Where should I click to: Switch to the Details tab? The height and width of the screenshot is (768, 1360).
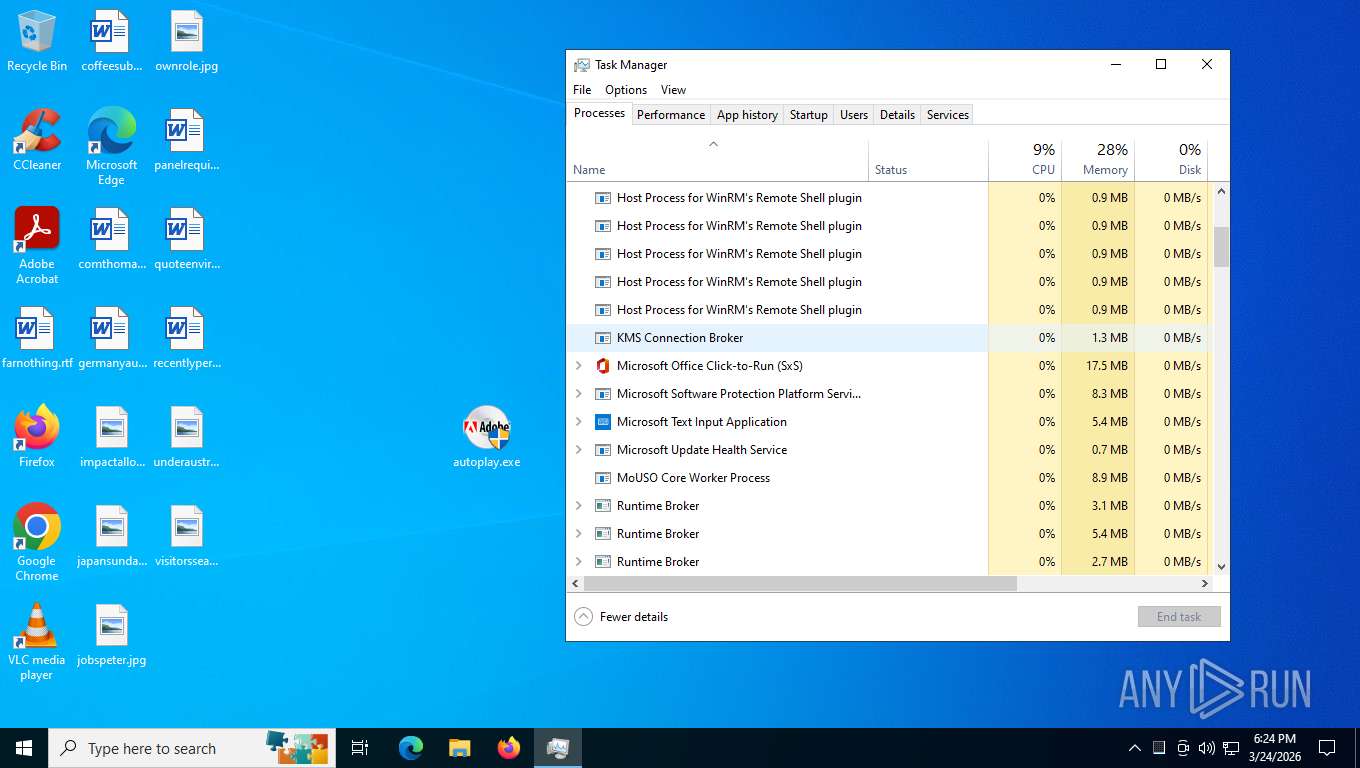(x=897, y=115)
